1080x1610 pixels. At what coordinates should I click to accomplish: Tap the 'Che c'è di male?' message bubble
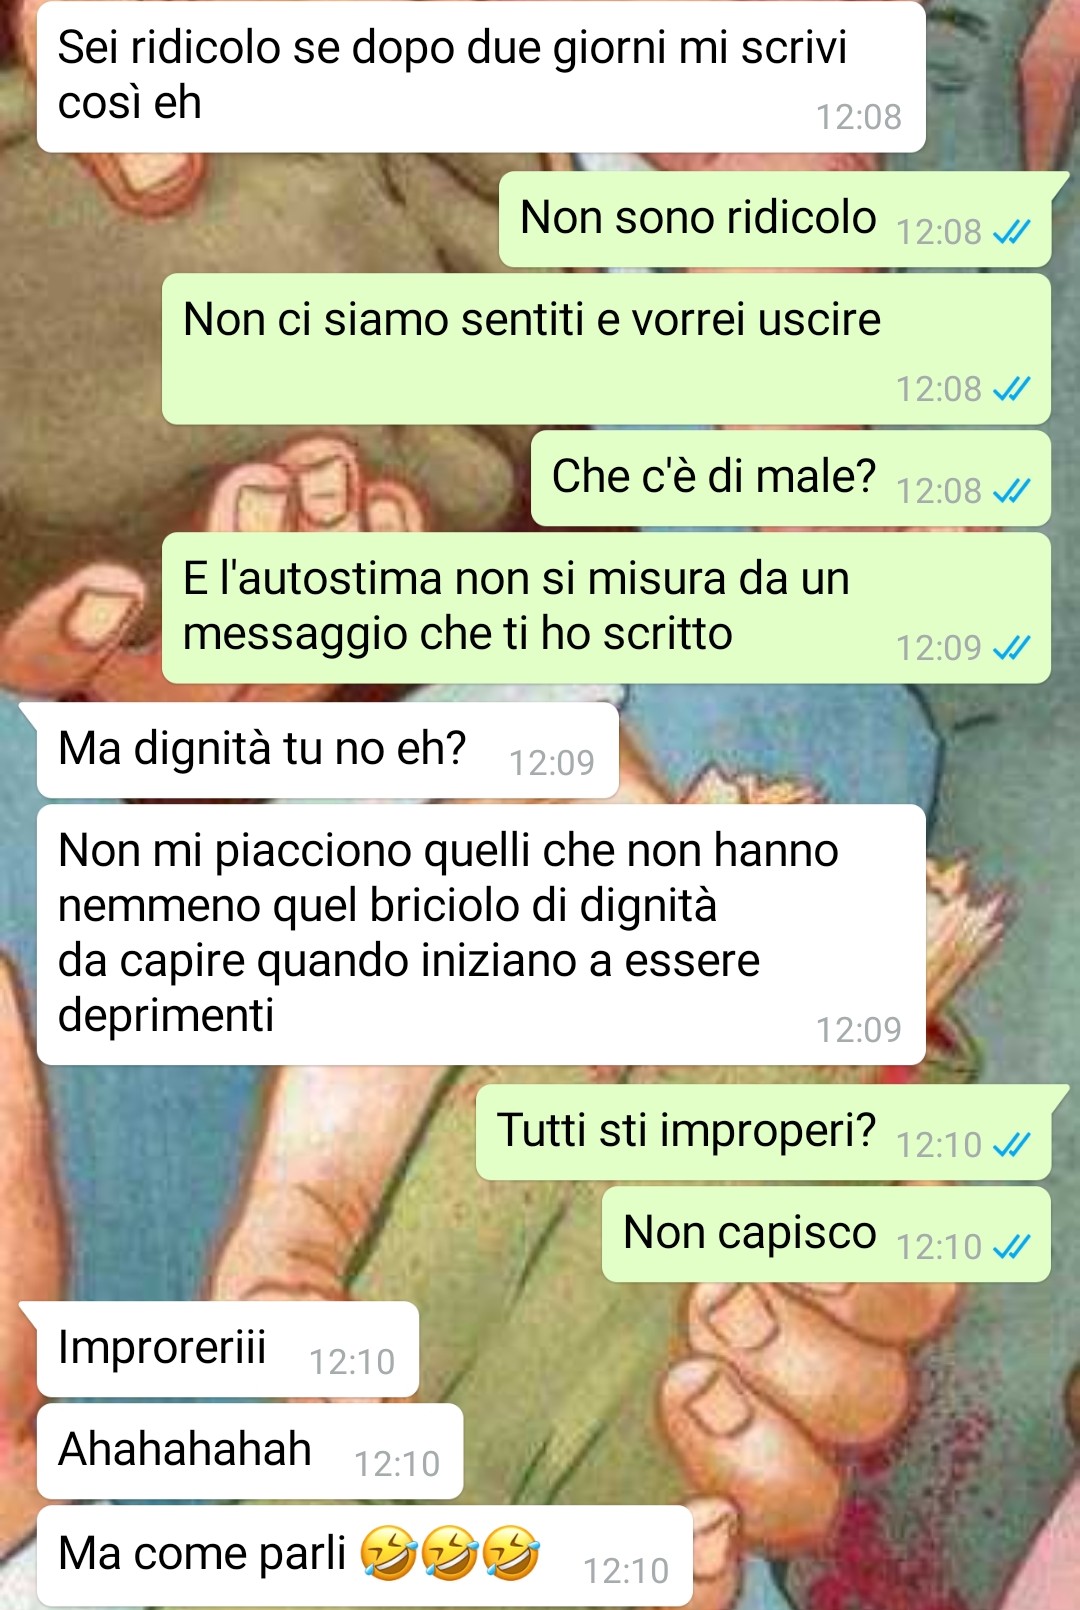(x=790, y=478)
